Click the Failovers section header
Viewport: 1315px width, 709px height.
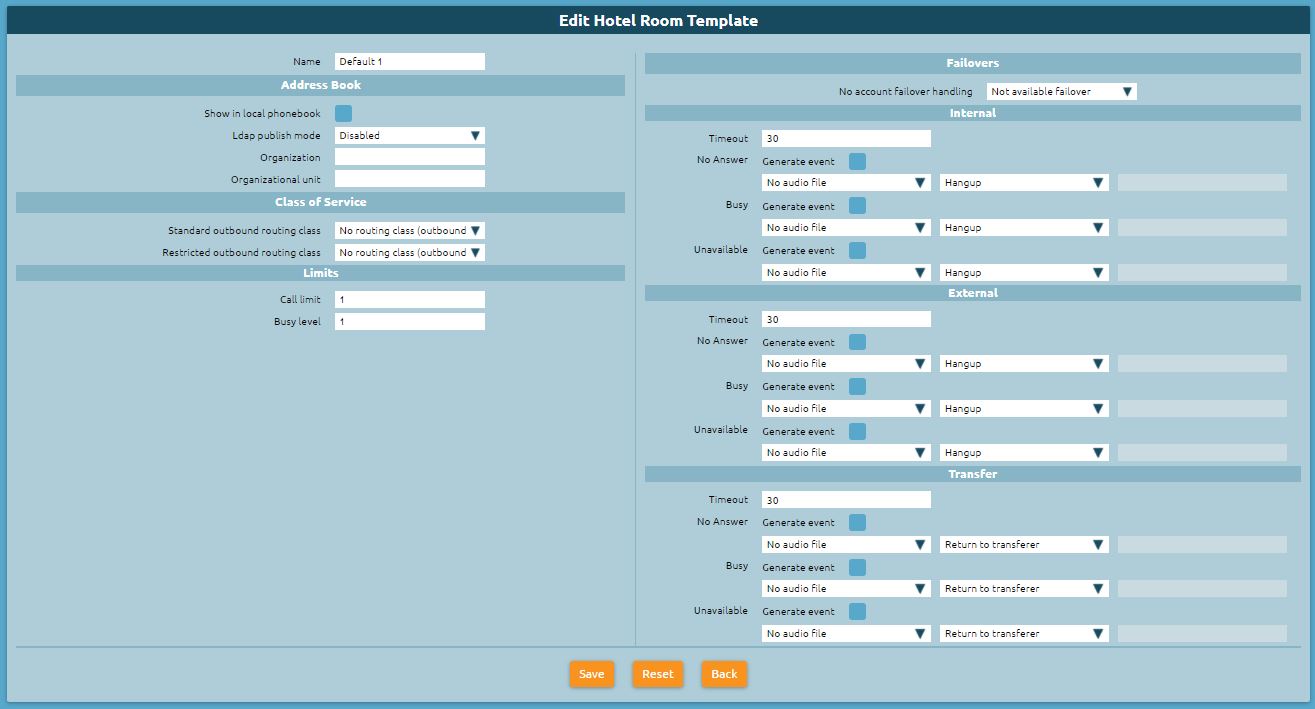pos(973,63)
